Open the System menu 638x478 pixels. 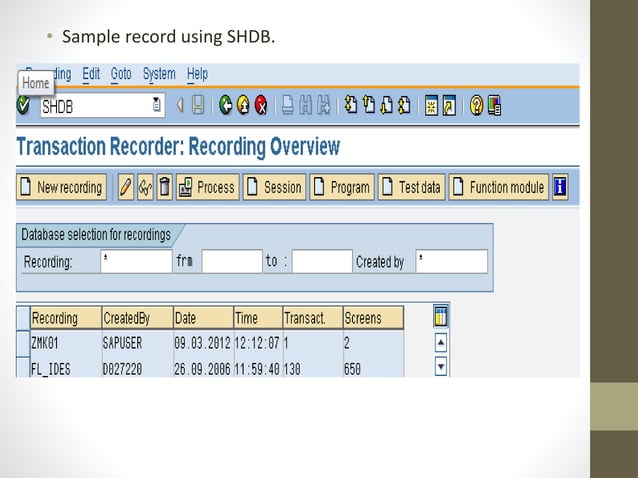pyautogui.click(x=159, y=74)
